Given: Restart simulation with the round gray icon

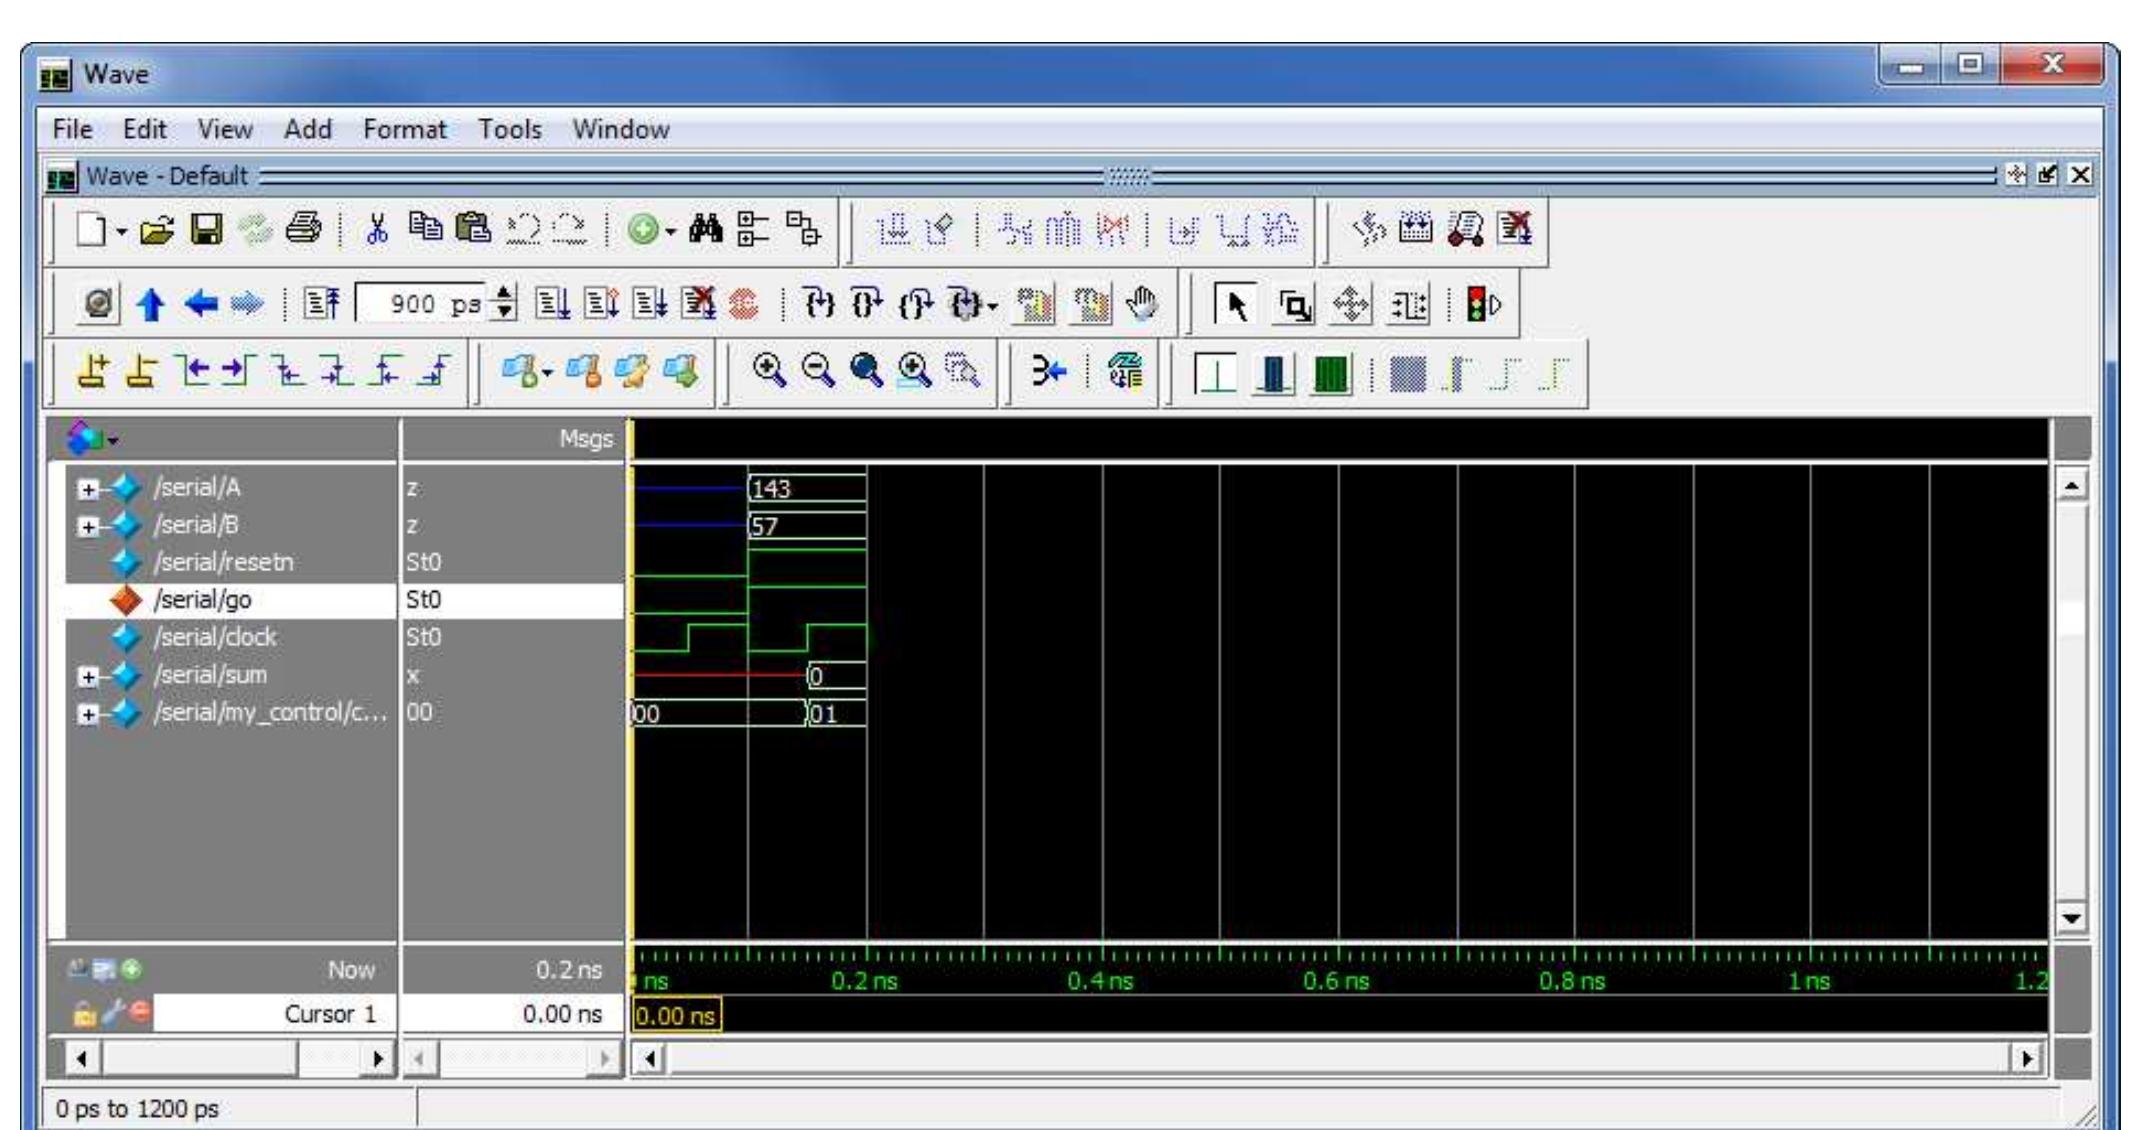Looking at the screenshot, I should (x=98, y=304).
